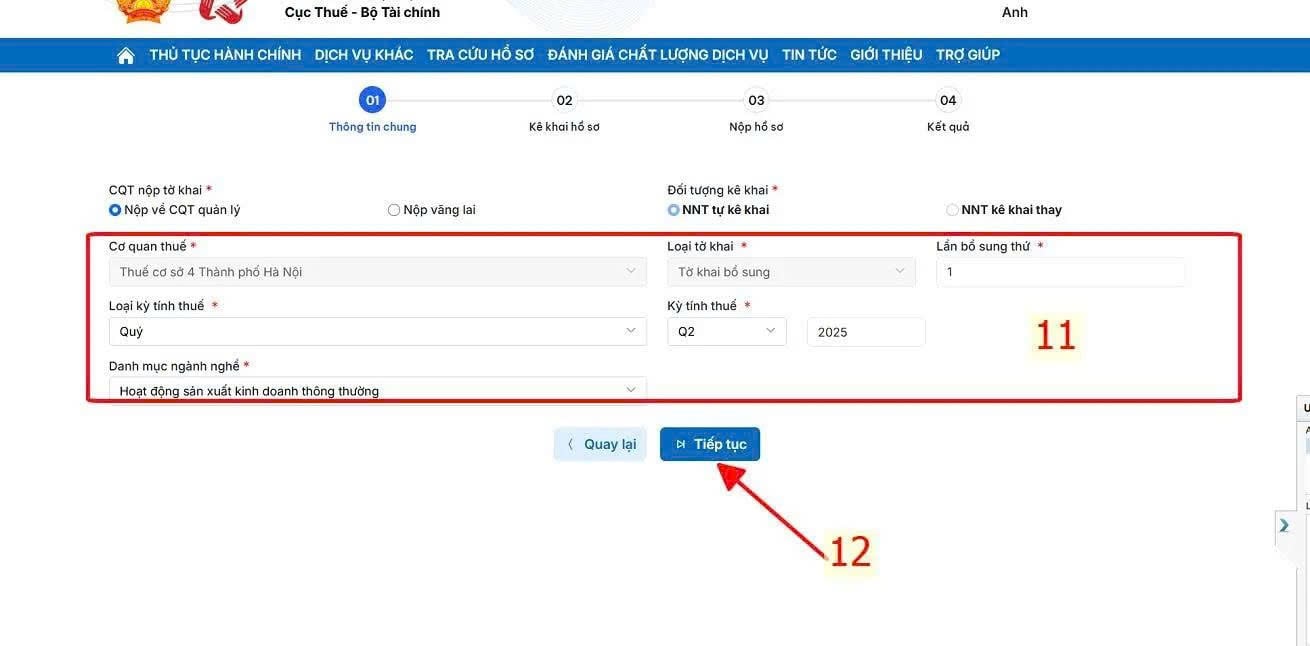Select Nộp vãng lai radio option
1310x646 pixels.
(x=394, y=210)
